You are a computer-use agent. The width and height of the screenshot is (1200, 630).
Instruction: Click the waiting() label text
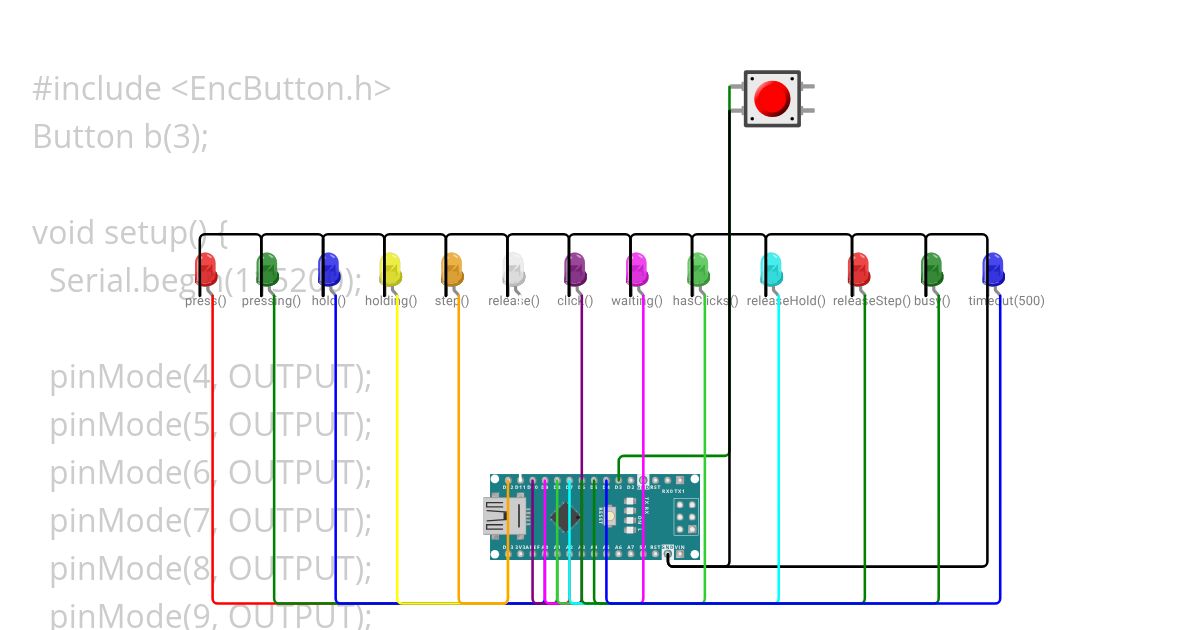(637, 301)
